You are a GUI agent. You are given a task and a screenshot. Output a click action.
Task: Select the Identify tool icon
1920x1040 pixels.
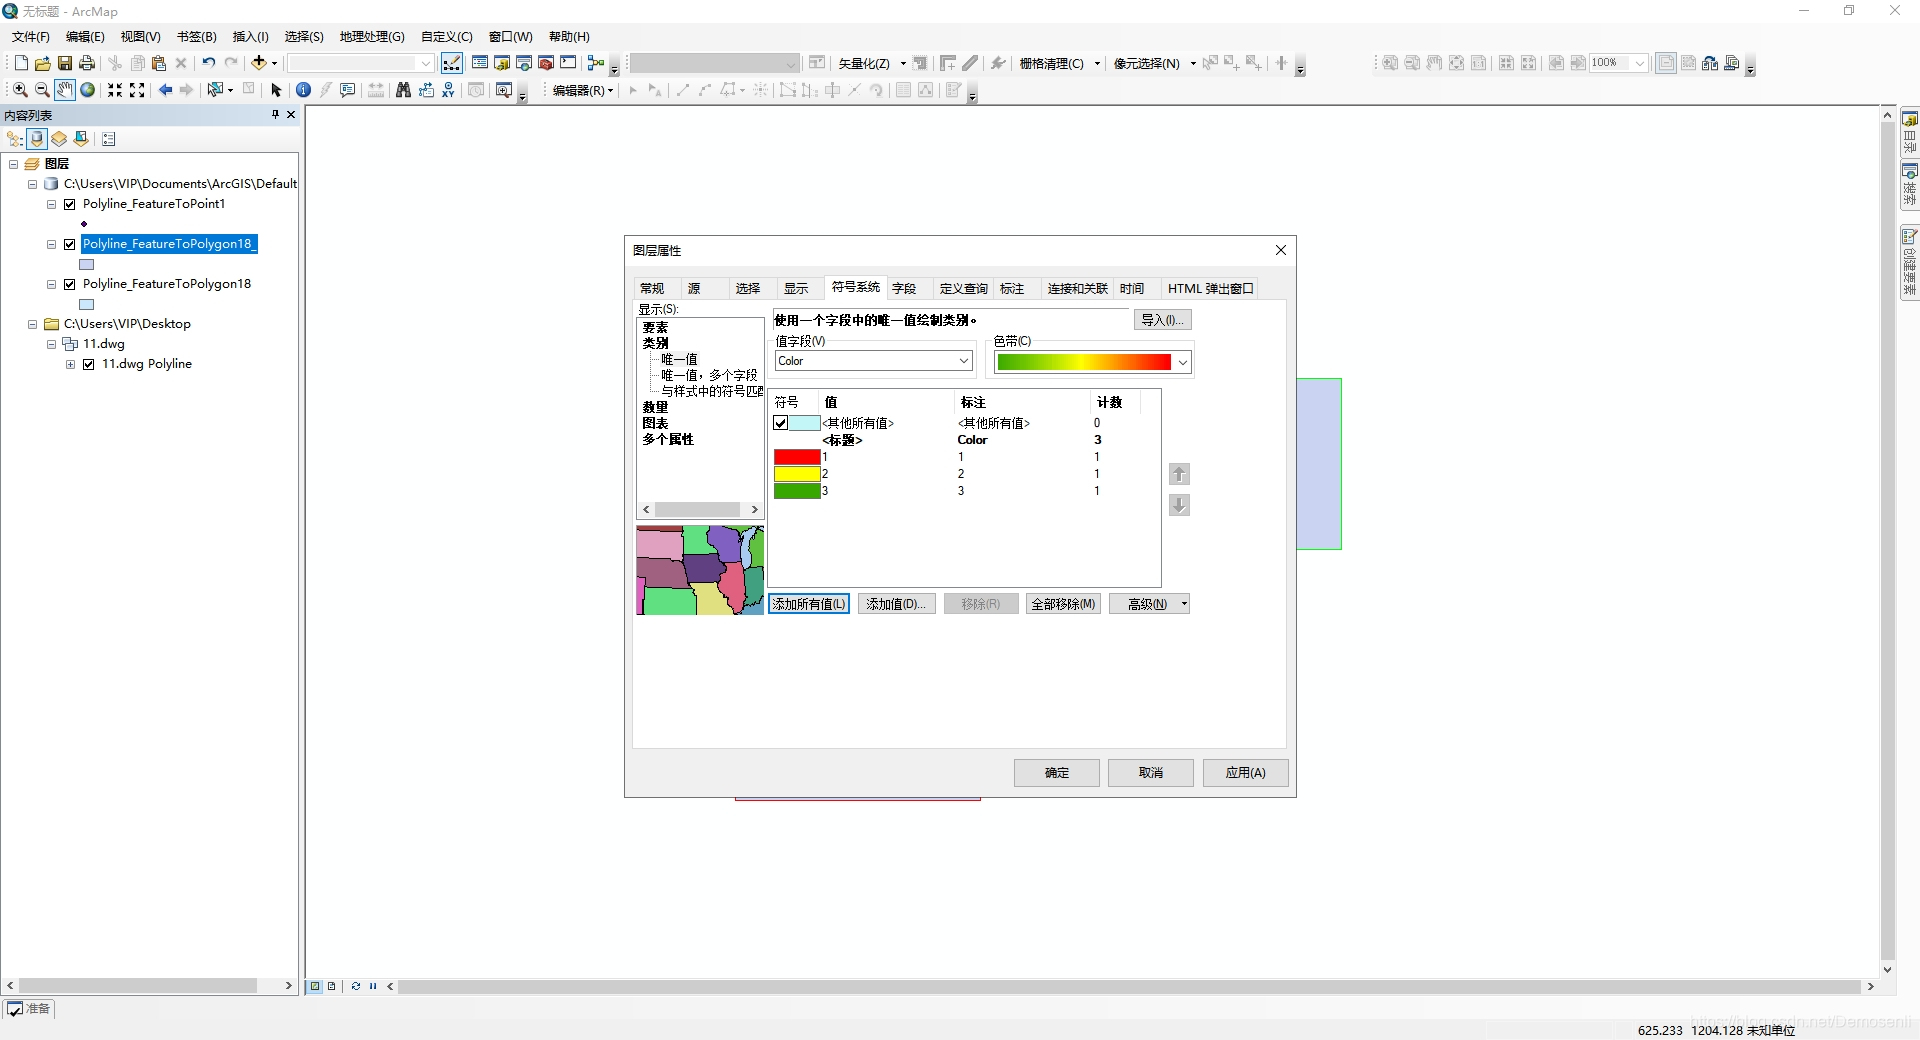pyautogui.click(x=303, y=90)
